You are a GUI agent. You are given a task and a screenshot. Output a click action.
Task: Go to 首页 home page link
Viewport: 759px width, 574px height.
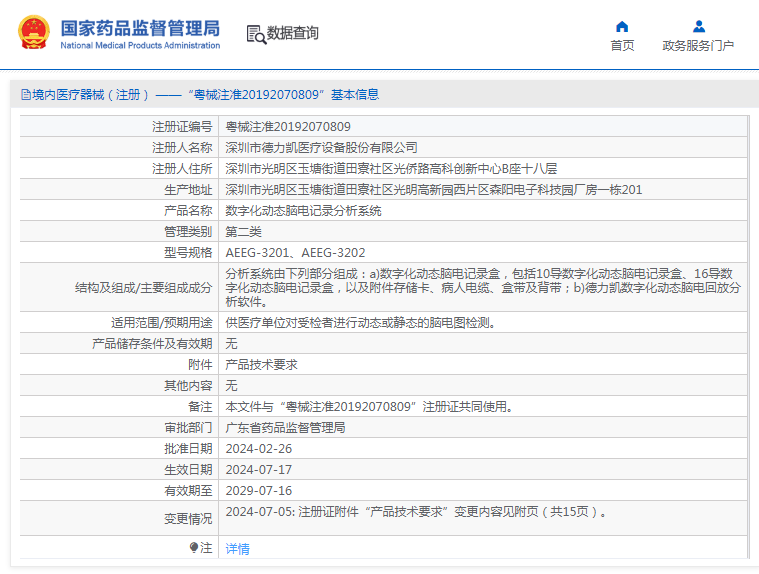pyautogui.click(x=622, y=45)
